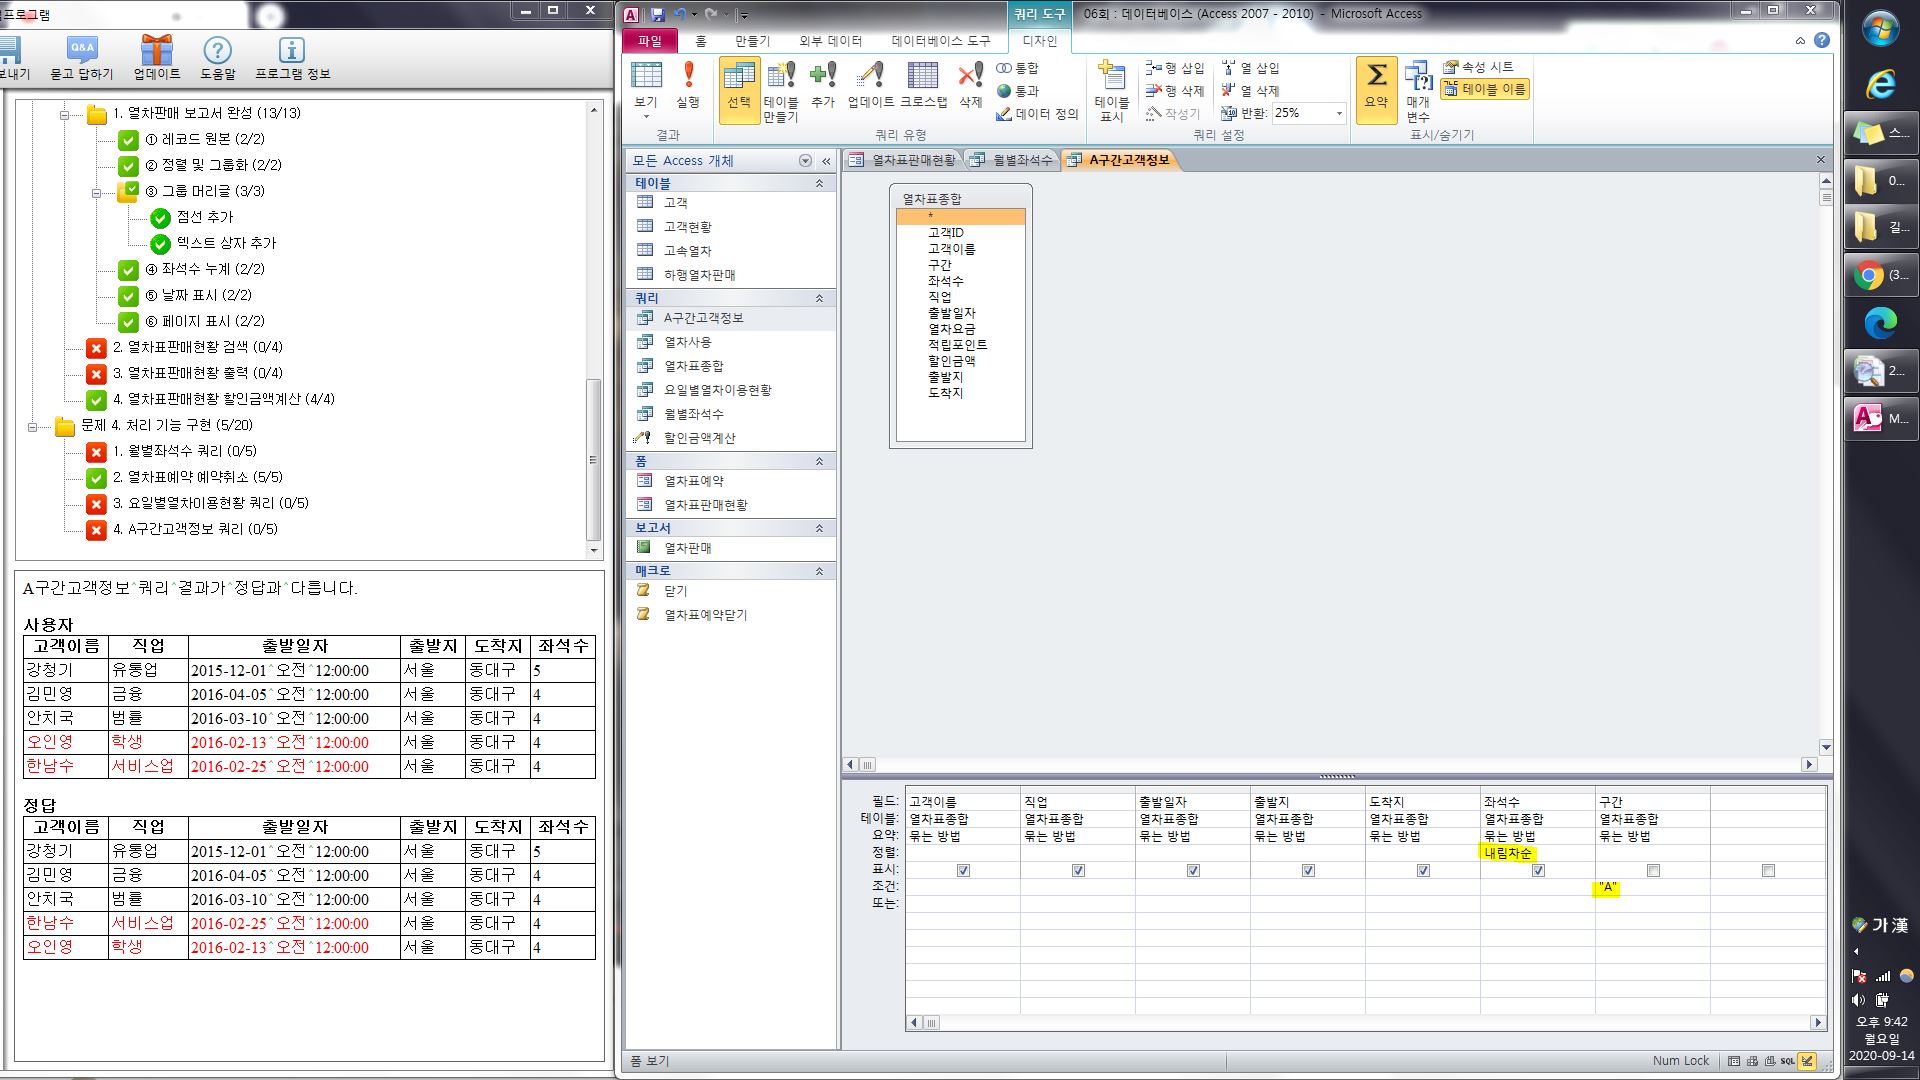Click the Help (도움말) icon in grader
The image size is (1920, 1080).
tap(217, 58)
